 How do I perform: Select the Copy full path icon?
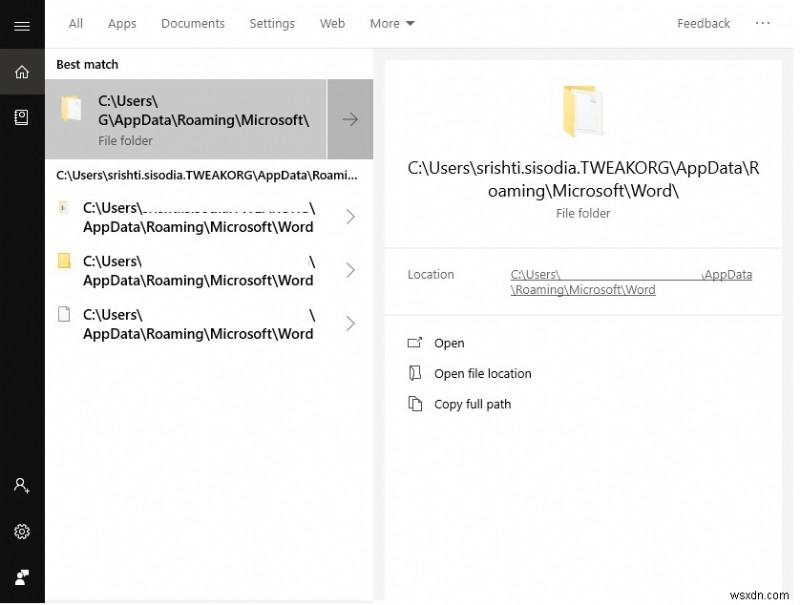click(416, 403)
